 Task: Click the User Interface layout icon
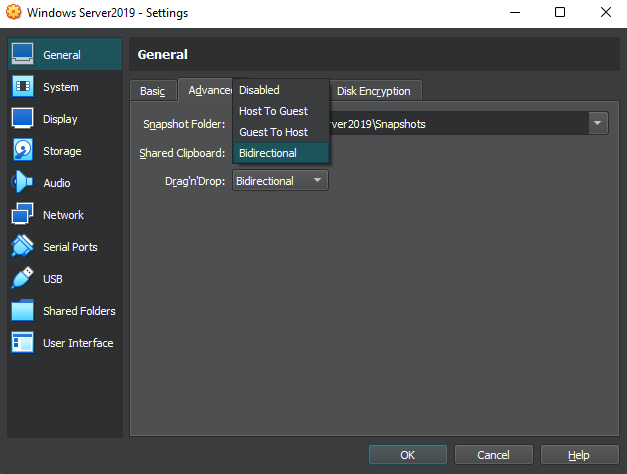(23, 343)
